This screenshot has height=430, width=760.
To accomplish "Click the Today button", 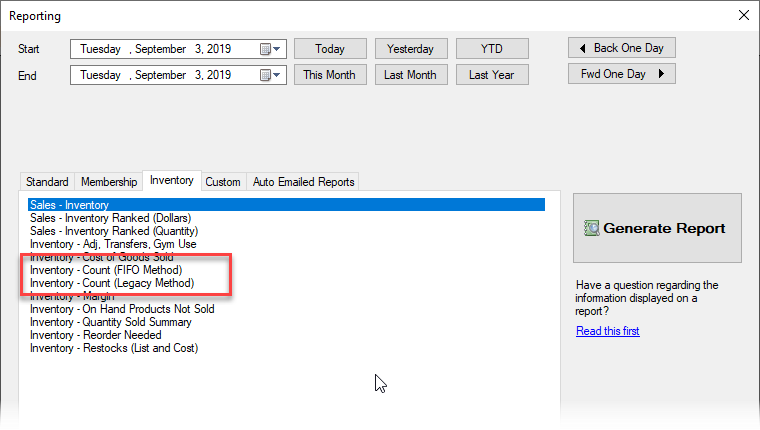I will pos(329,48).
